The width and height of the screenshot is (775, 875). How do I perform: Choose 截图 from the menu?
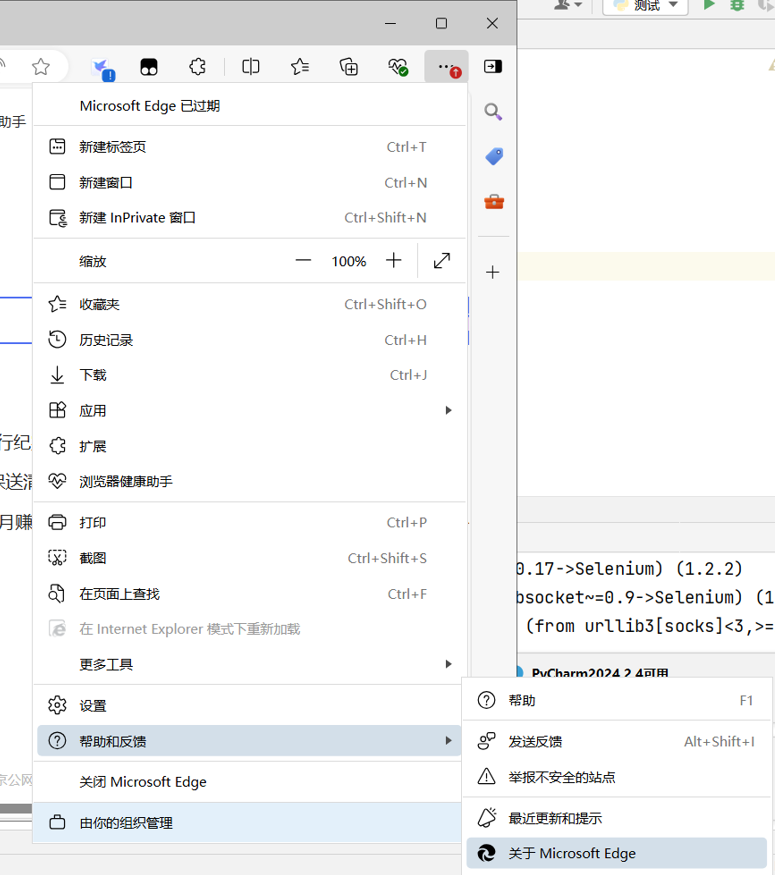pyautogui.click(x=249, y=558)
